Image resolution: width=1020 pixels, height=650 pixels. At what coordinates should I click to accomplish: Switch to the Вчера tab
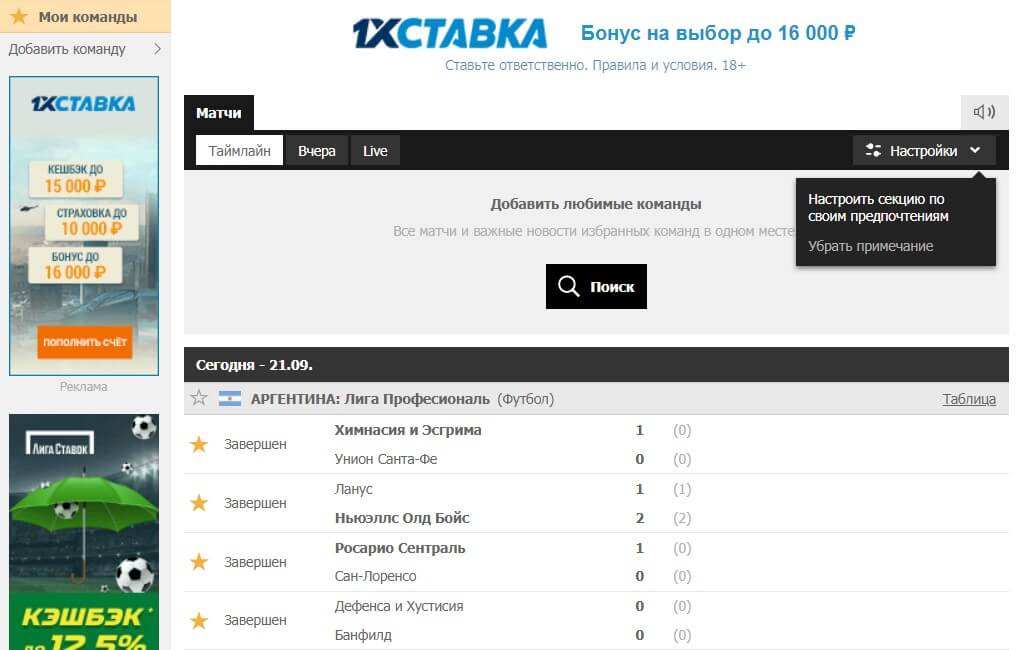click(x=317, y=150)
